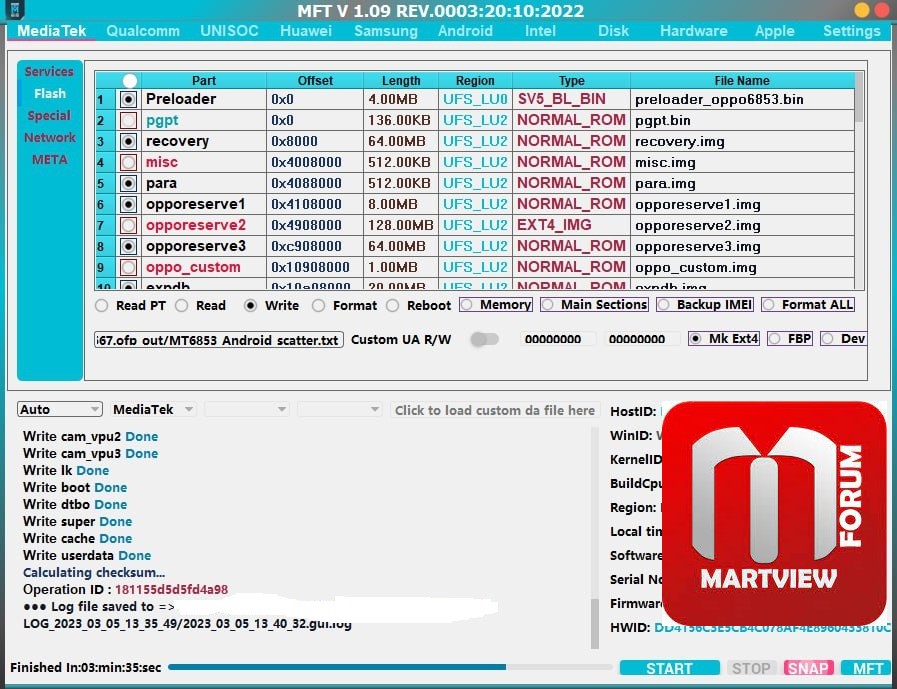Image resolution: width=897 pixels, height=689 pixels.
Task: Click the orange window control button
Action: coord(862,10)
